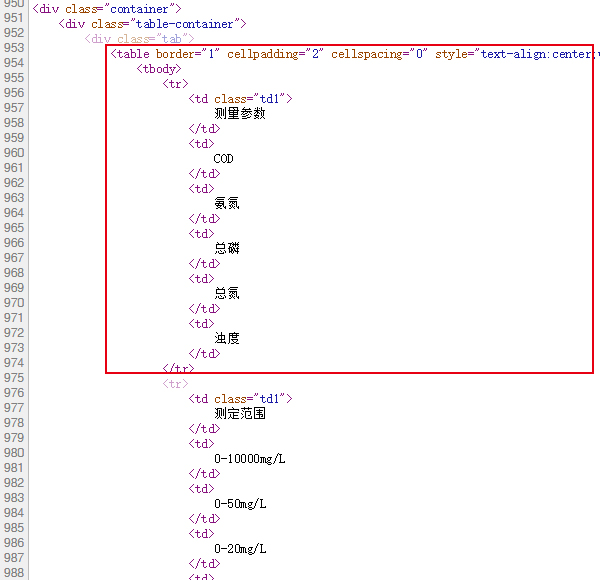Click line number 957 in the gutter
Image resolution: width=600 pixels, height=580 pixels.
[14, 108]
